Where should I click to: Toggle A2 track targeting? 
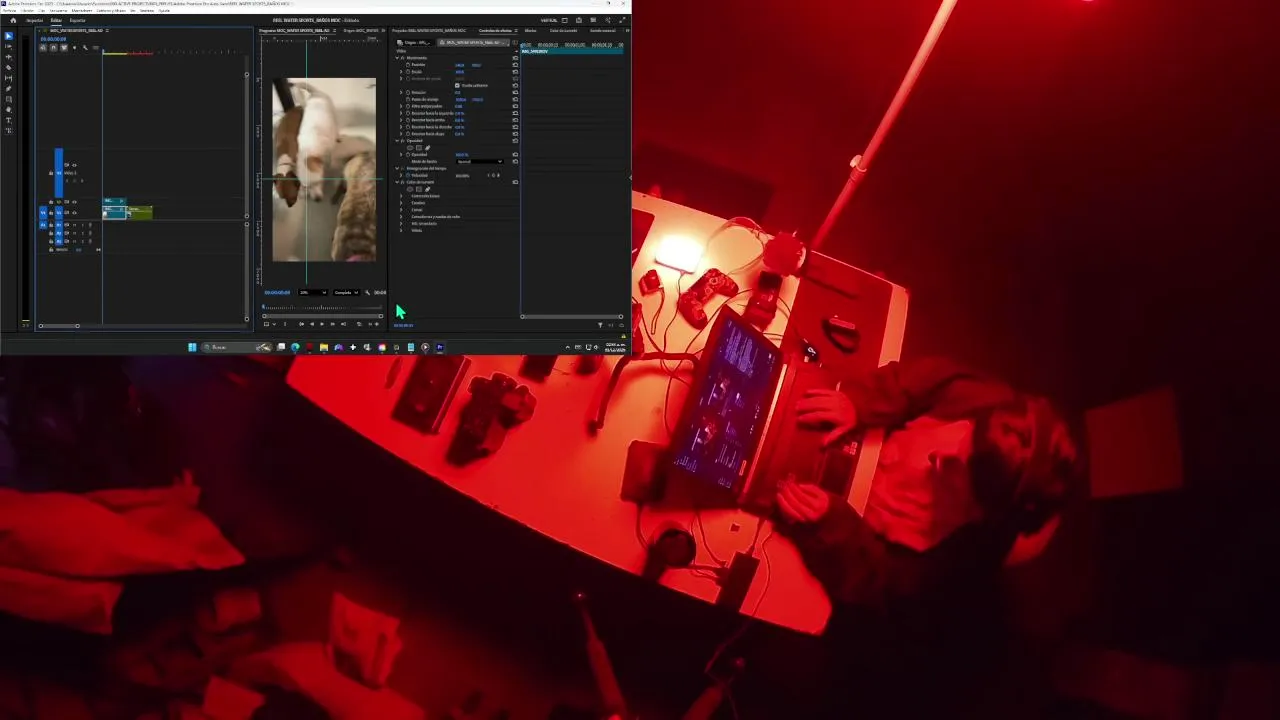pos(59,233)
